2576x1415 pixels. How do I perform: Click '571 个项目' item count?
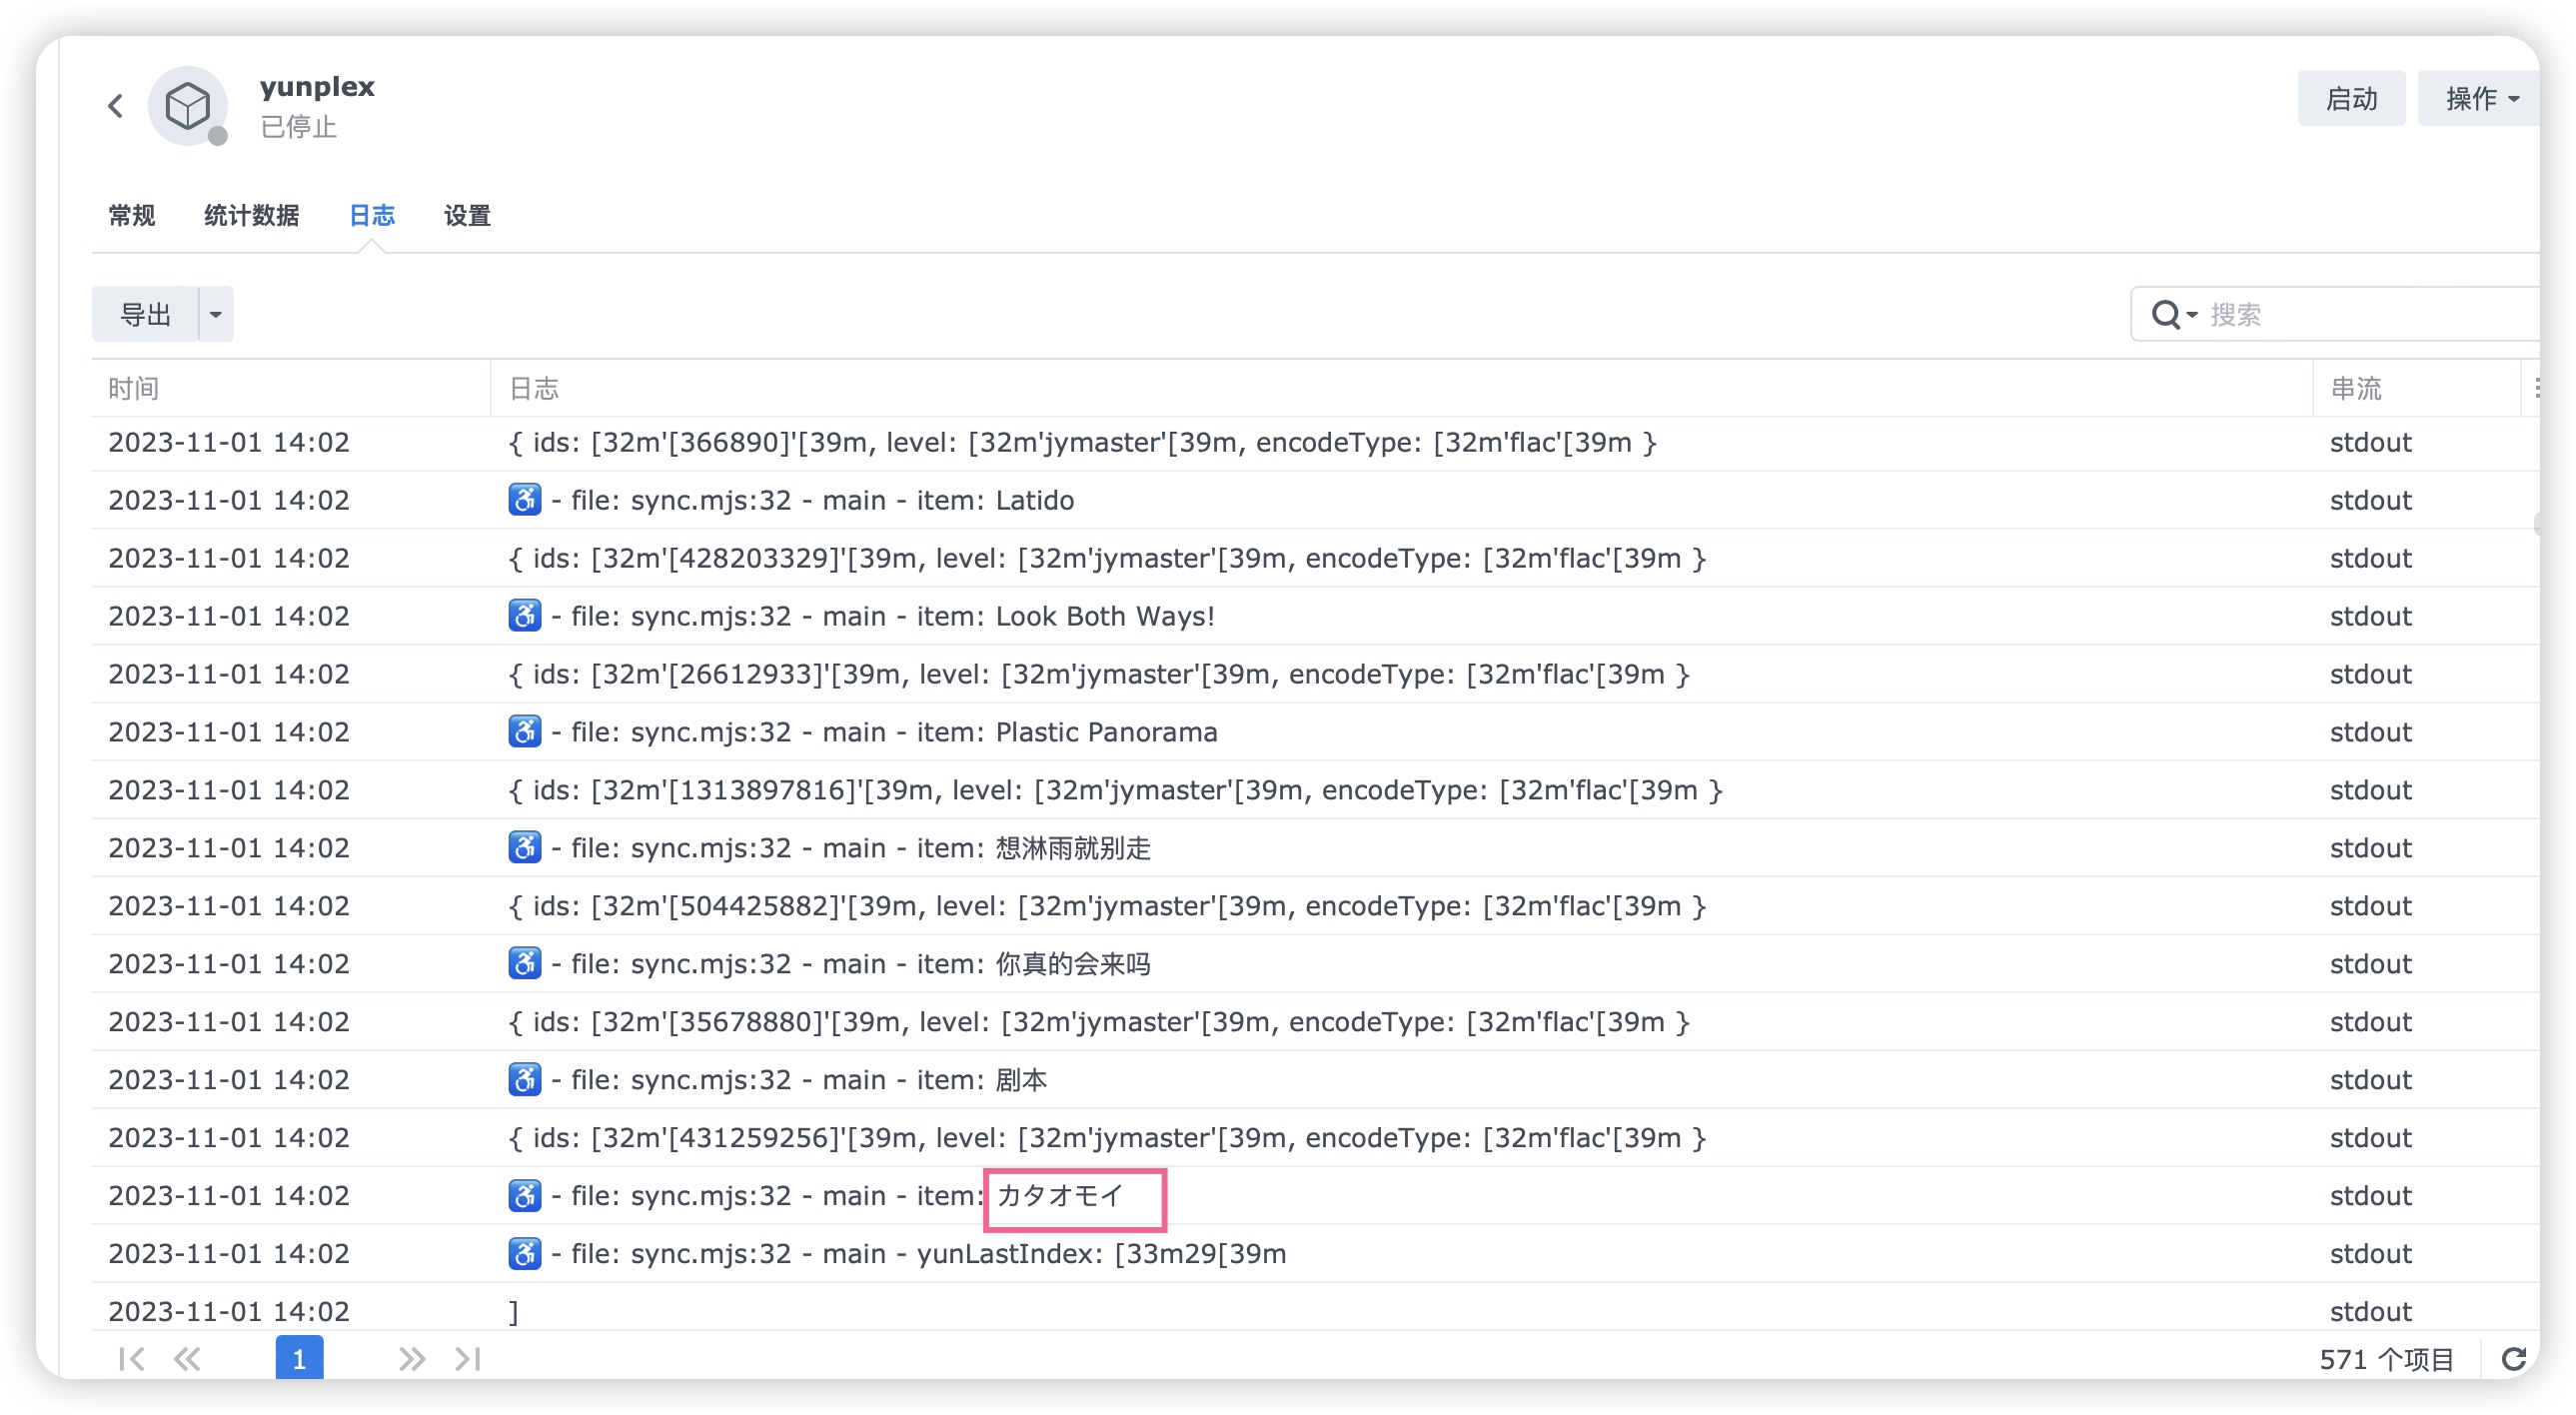[2387, 1359]
